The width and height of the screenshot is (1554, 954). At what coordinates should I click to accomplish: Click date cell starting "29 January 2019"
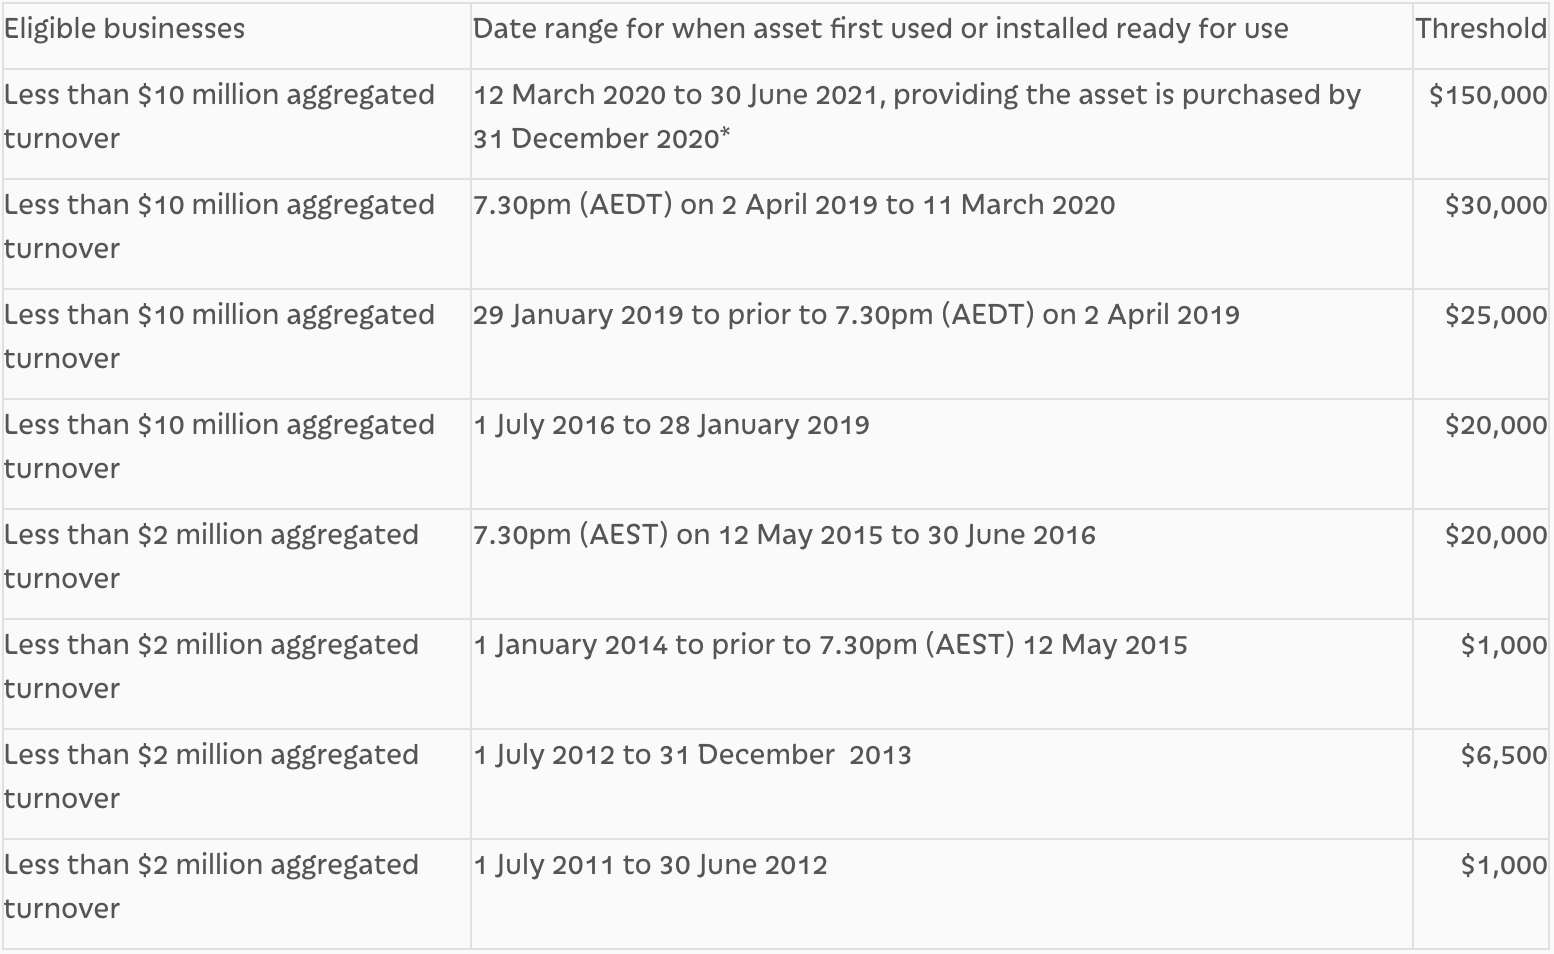(856, 316)
